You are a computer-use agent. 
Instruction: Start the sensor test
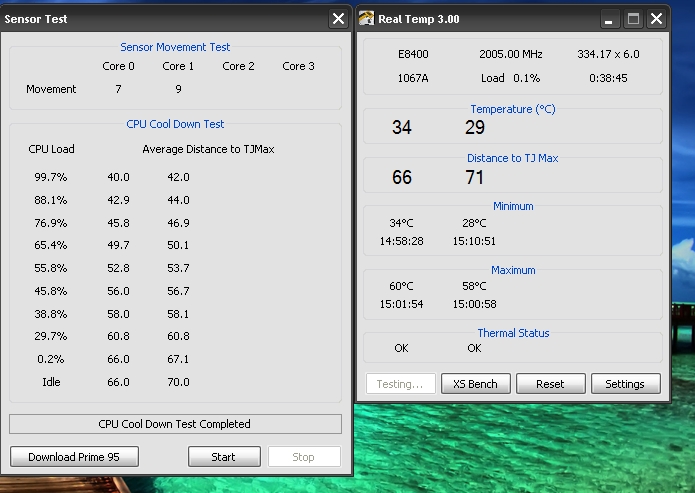click(x=224, y=457)
